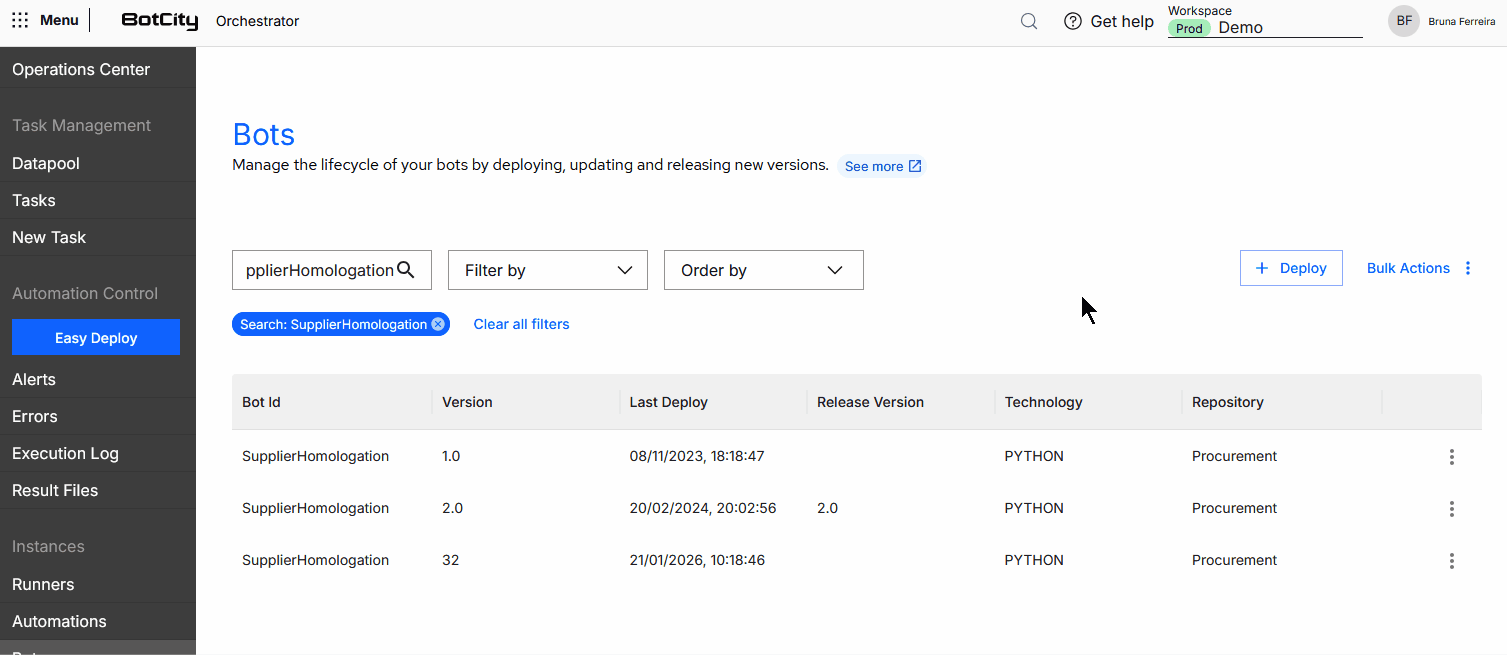Viewport: 1507px width, 655px height.
Task: Expand the Order by dropdown
Action: point(764,270)
